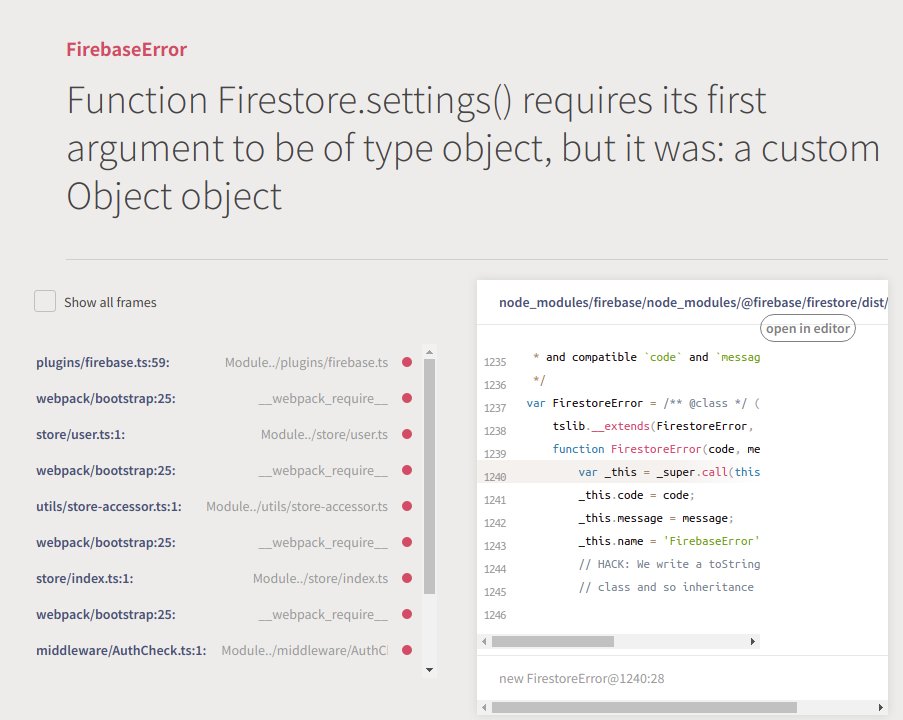Click the red dot beside the first webpack/bootstrap:25 frame
The height and width of the screenshot is (720, 903).
click(x=406, y=398)
